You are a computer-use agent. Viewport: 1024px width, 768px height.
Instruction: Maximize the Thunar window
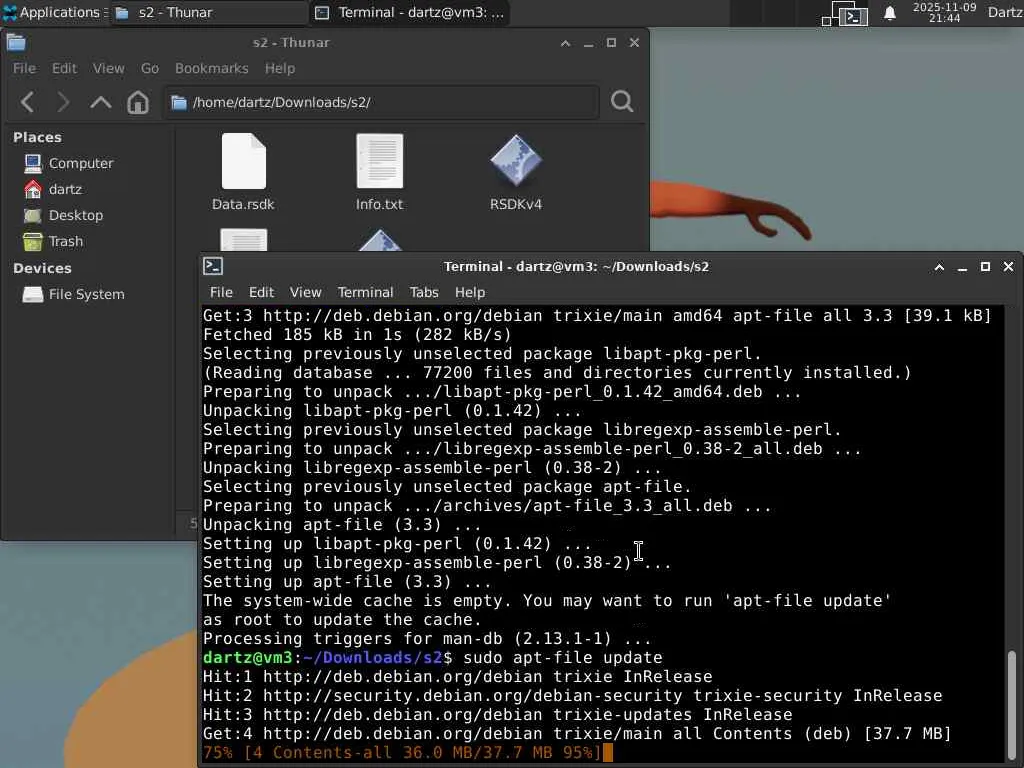click(611, 42)
